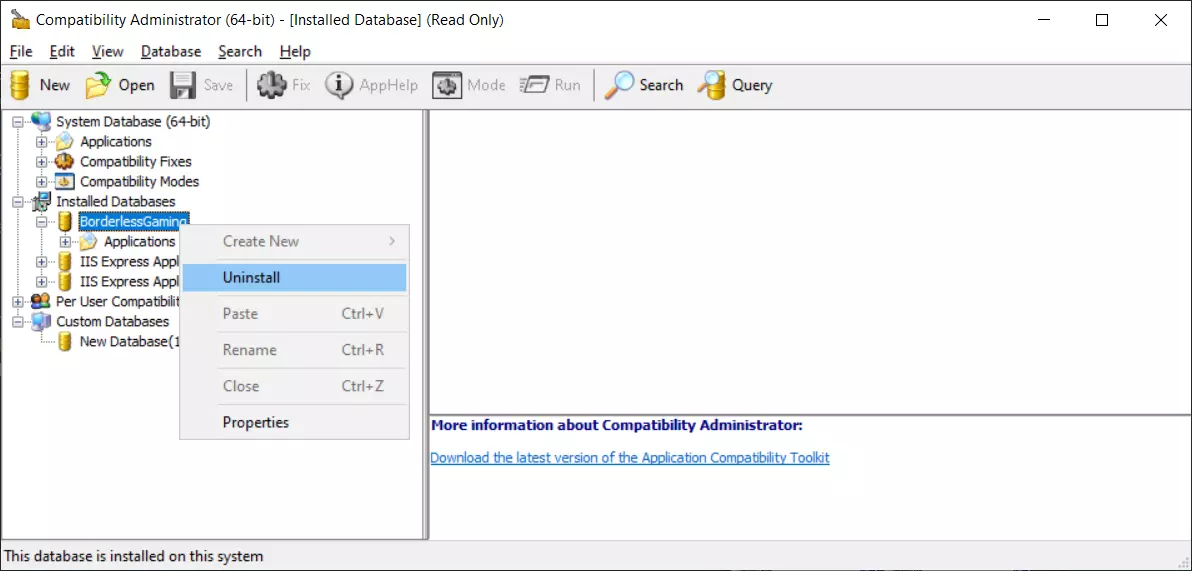
Task: Expand Applications under System Database
Action: [41, 141]
